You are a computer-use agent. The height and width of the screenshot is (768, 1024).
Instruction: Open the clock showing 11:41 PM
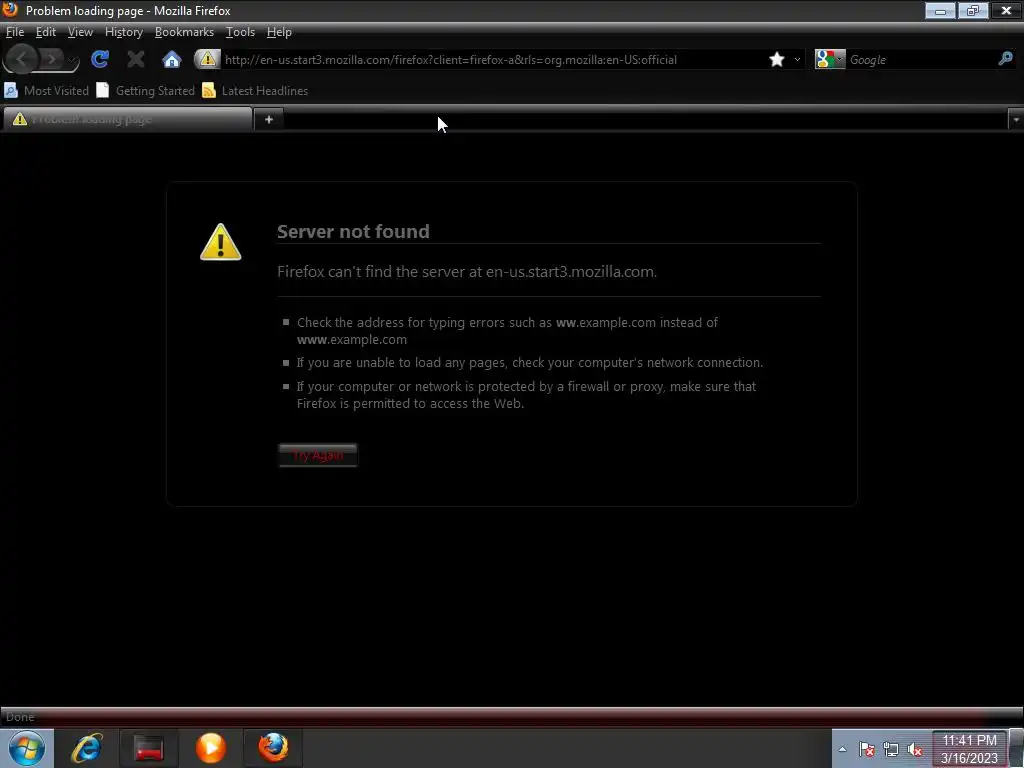pyautogui.click(x=969, y=748)
